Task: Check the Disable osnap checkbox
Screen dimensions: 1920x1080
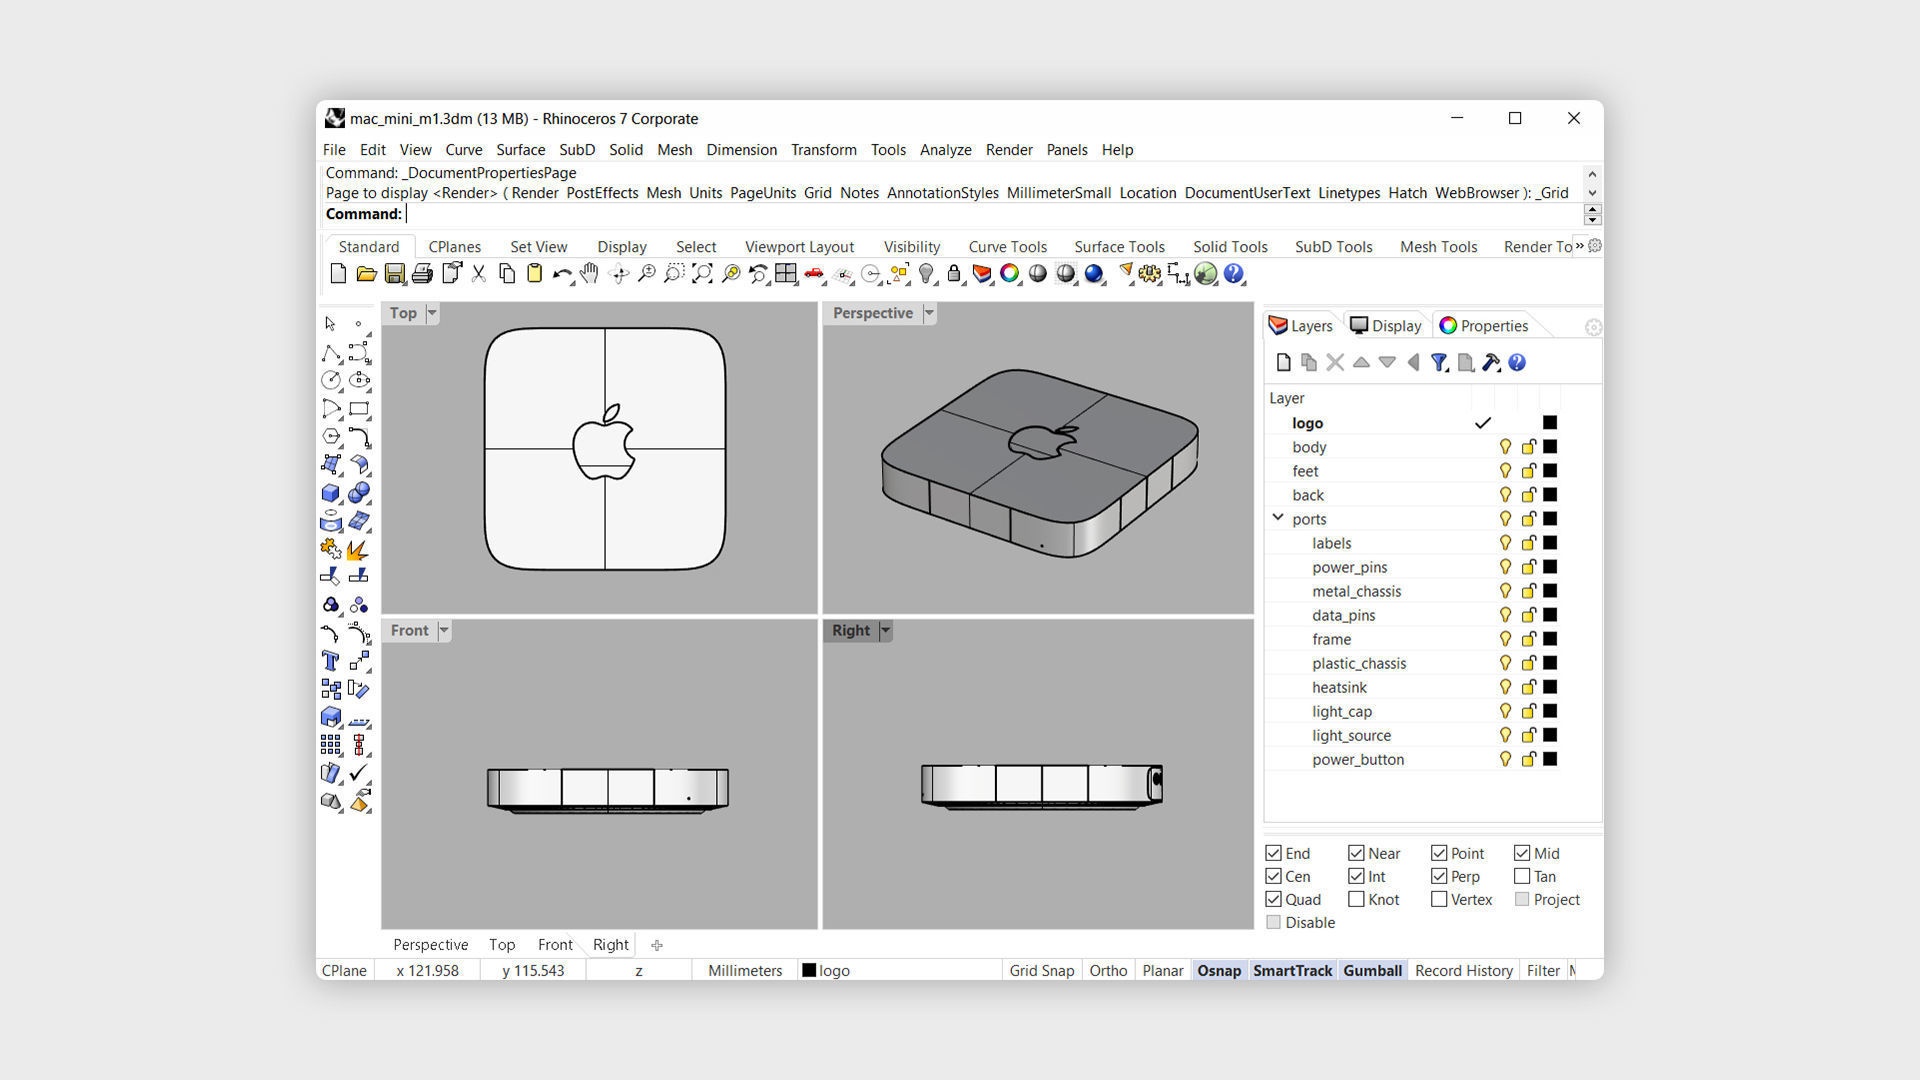Action: click(1273, 922)
